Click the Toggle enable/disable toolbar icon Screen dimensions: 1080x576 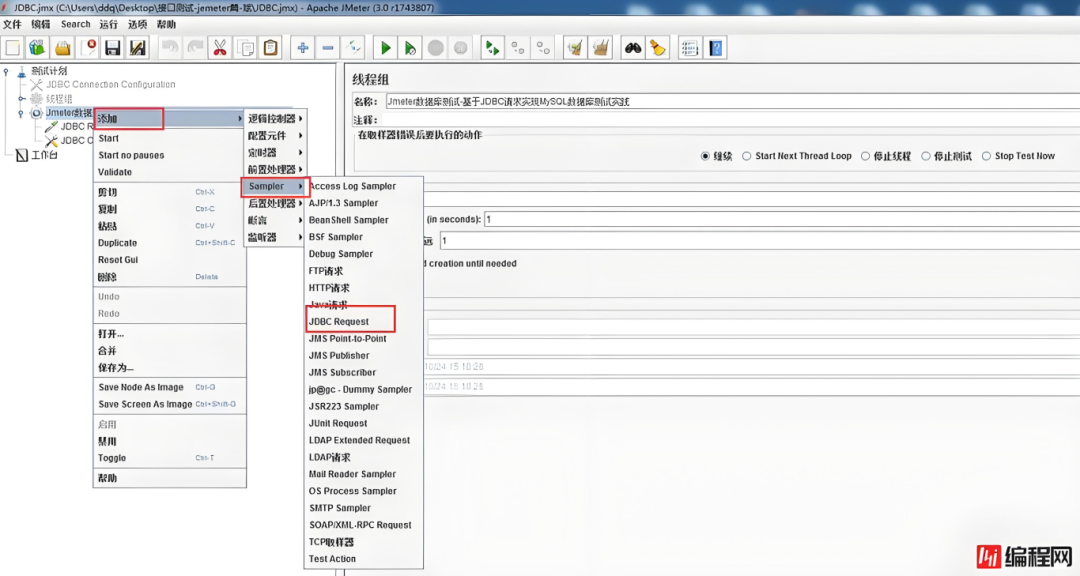(x=353, y=48)
